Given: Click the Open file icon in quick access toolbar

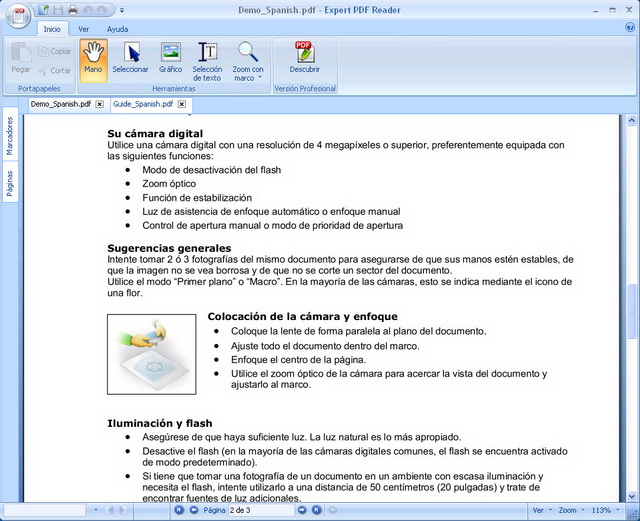Looking at the screenshot, I should 43,10.
